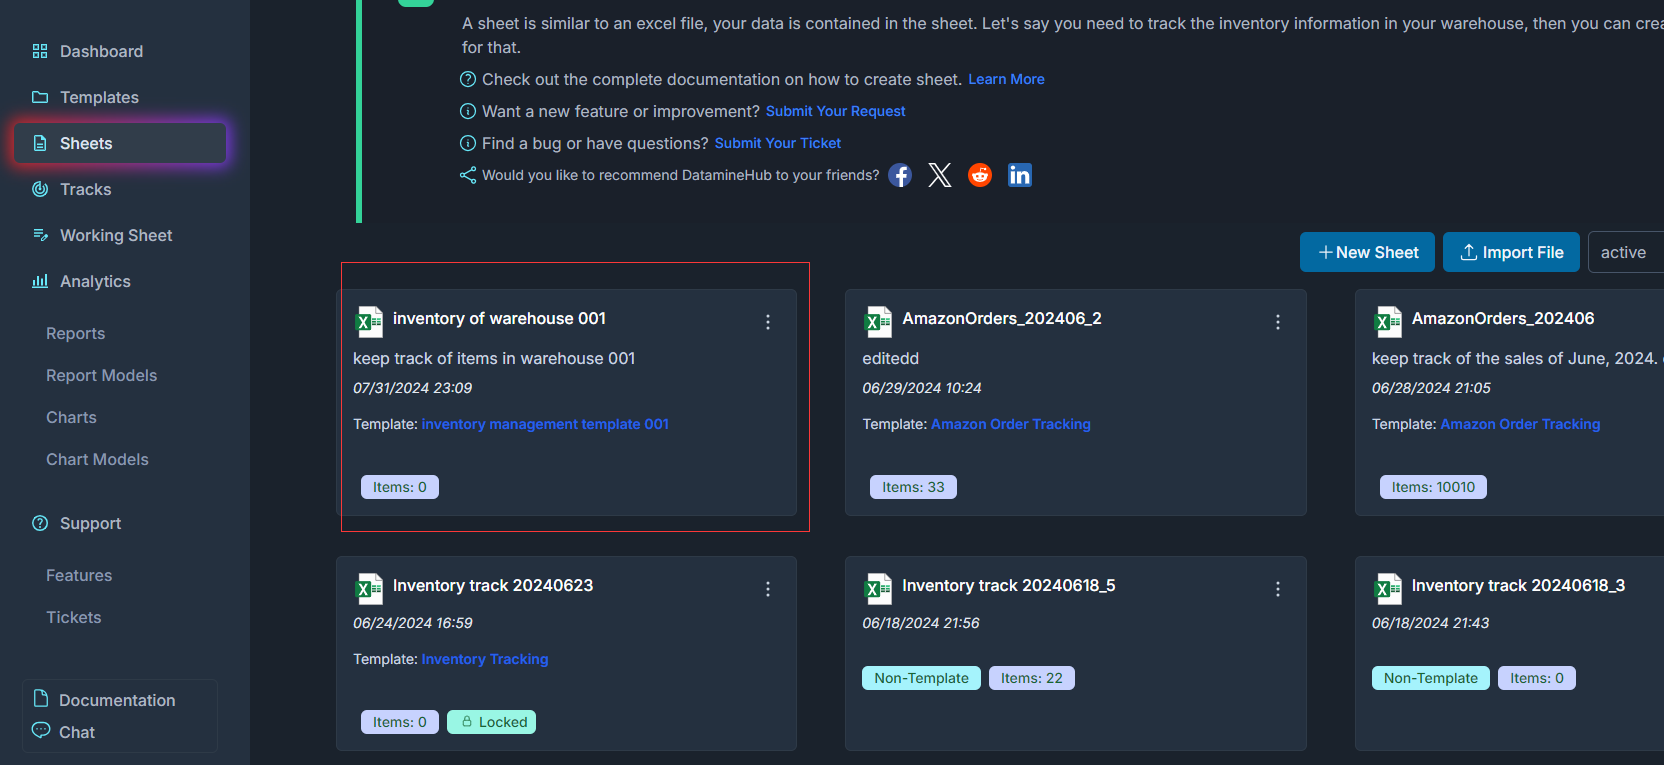
Task: Click the Sheets document icon
Action: 40,143
